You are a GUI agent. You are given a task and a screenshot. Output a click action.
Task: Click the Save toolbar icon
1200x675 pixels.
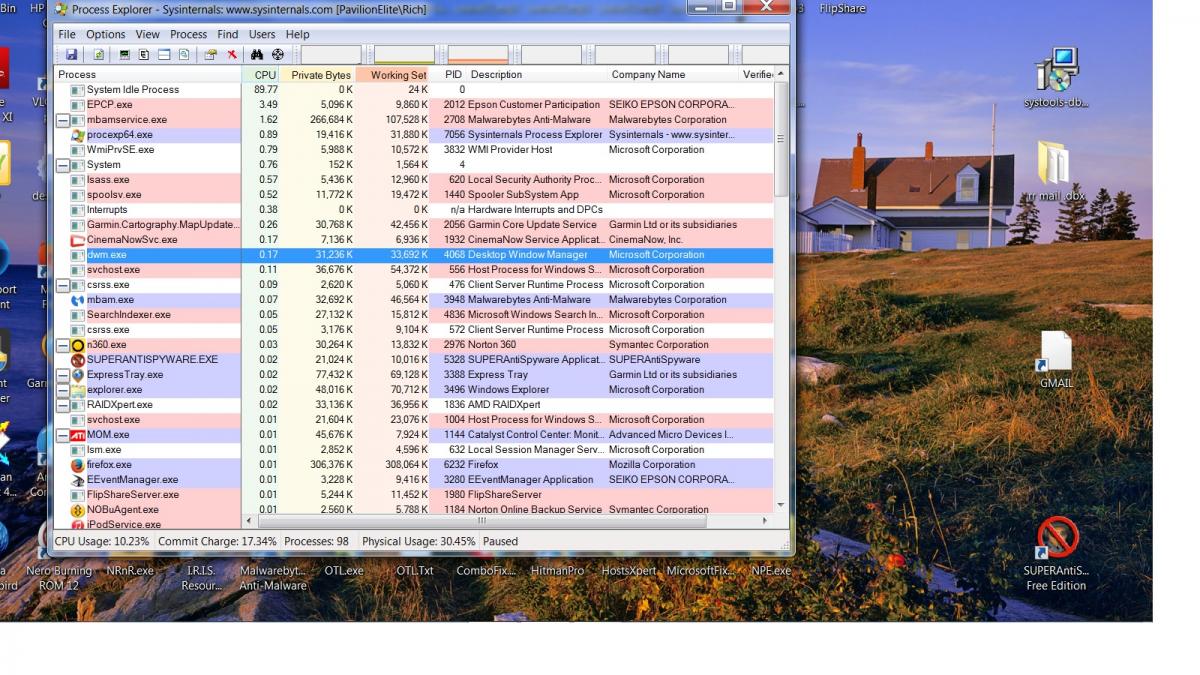pyautogui.click(x=72, y=54)
